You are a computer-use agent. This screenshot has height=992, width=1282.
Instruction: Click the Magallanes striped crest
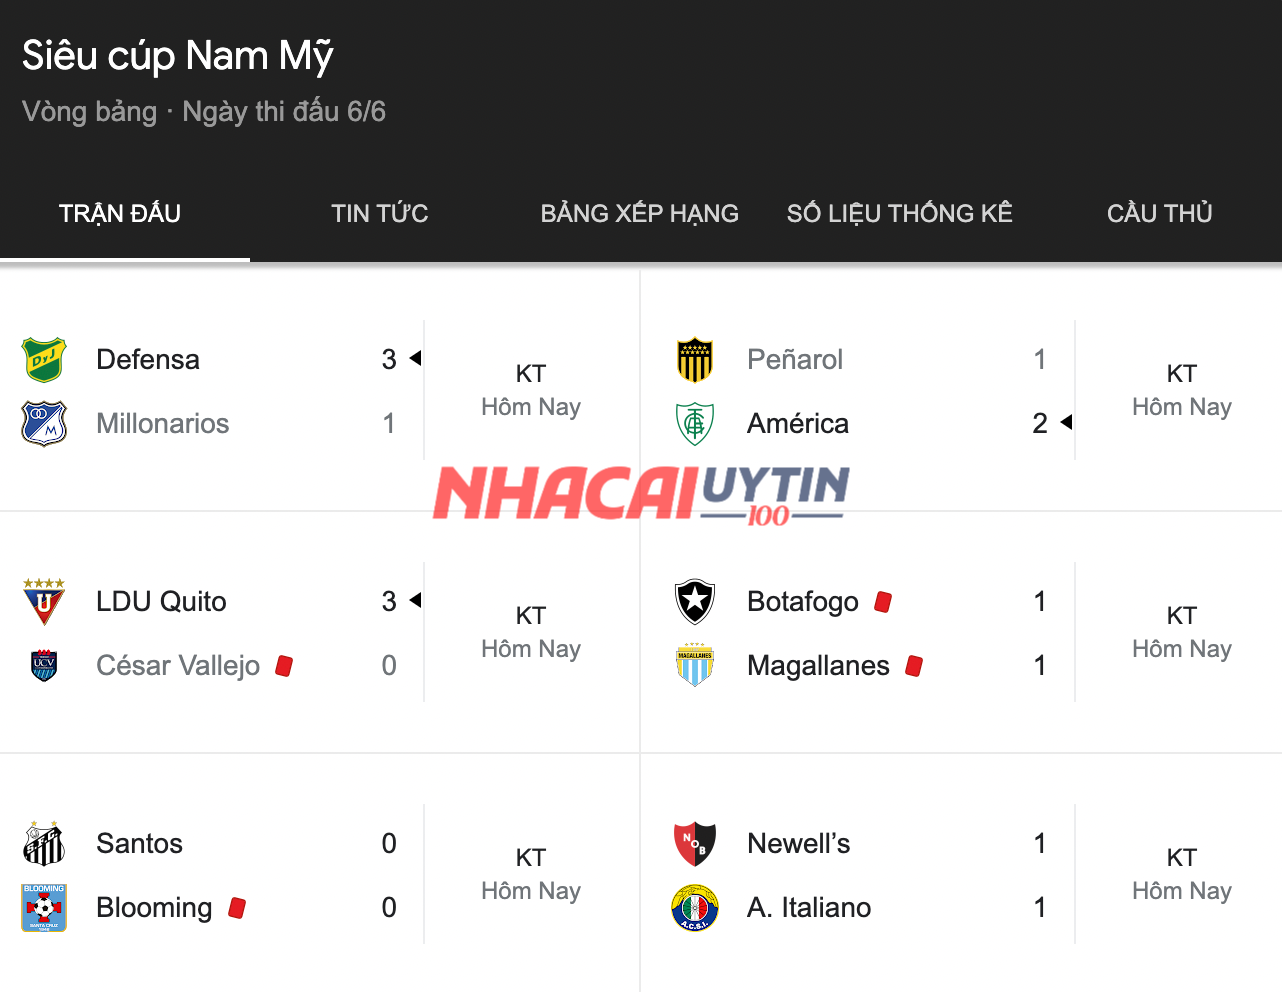coord(695,666)
